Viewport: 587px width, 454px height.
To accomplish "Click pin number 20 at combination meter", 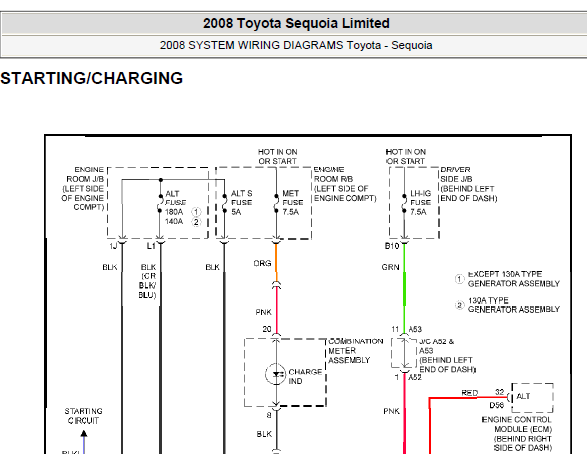I will click(x=267, y=329).
